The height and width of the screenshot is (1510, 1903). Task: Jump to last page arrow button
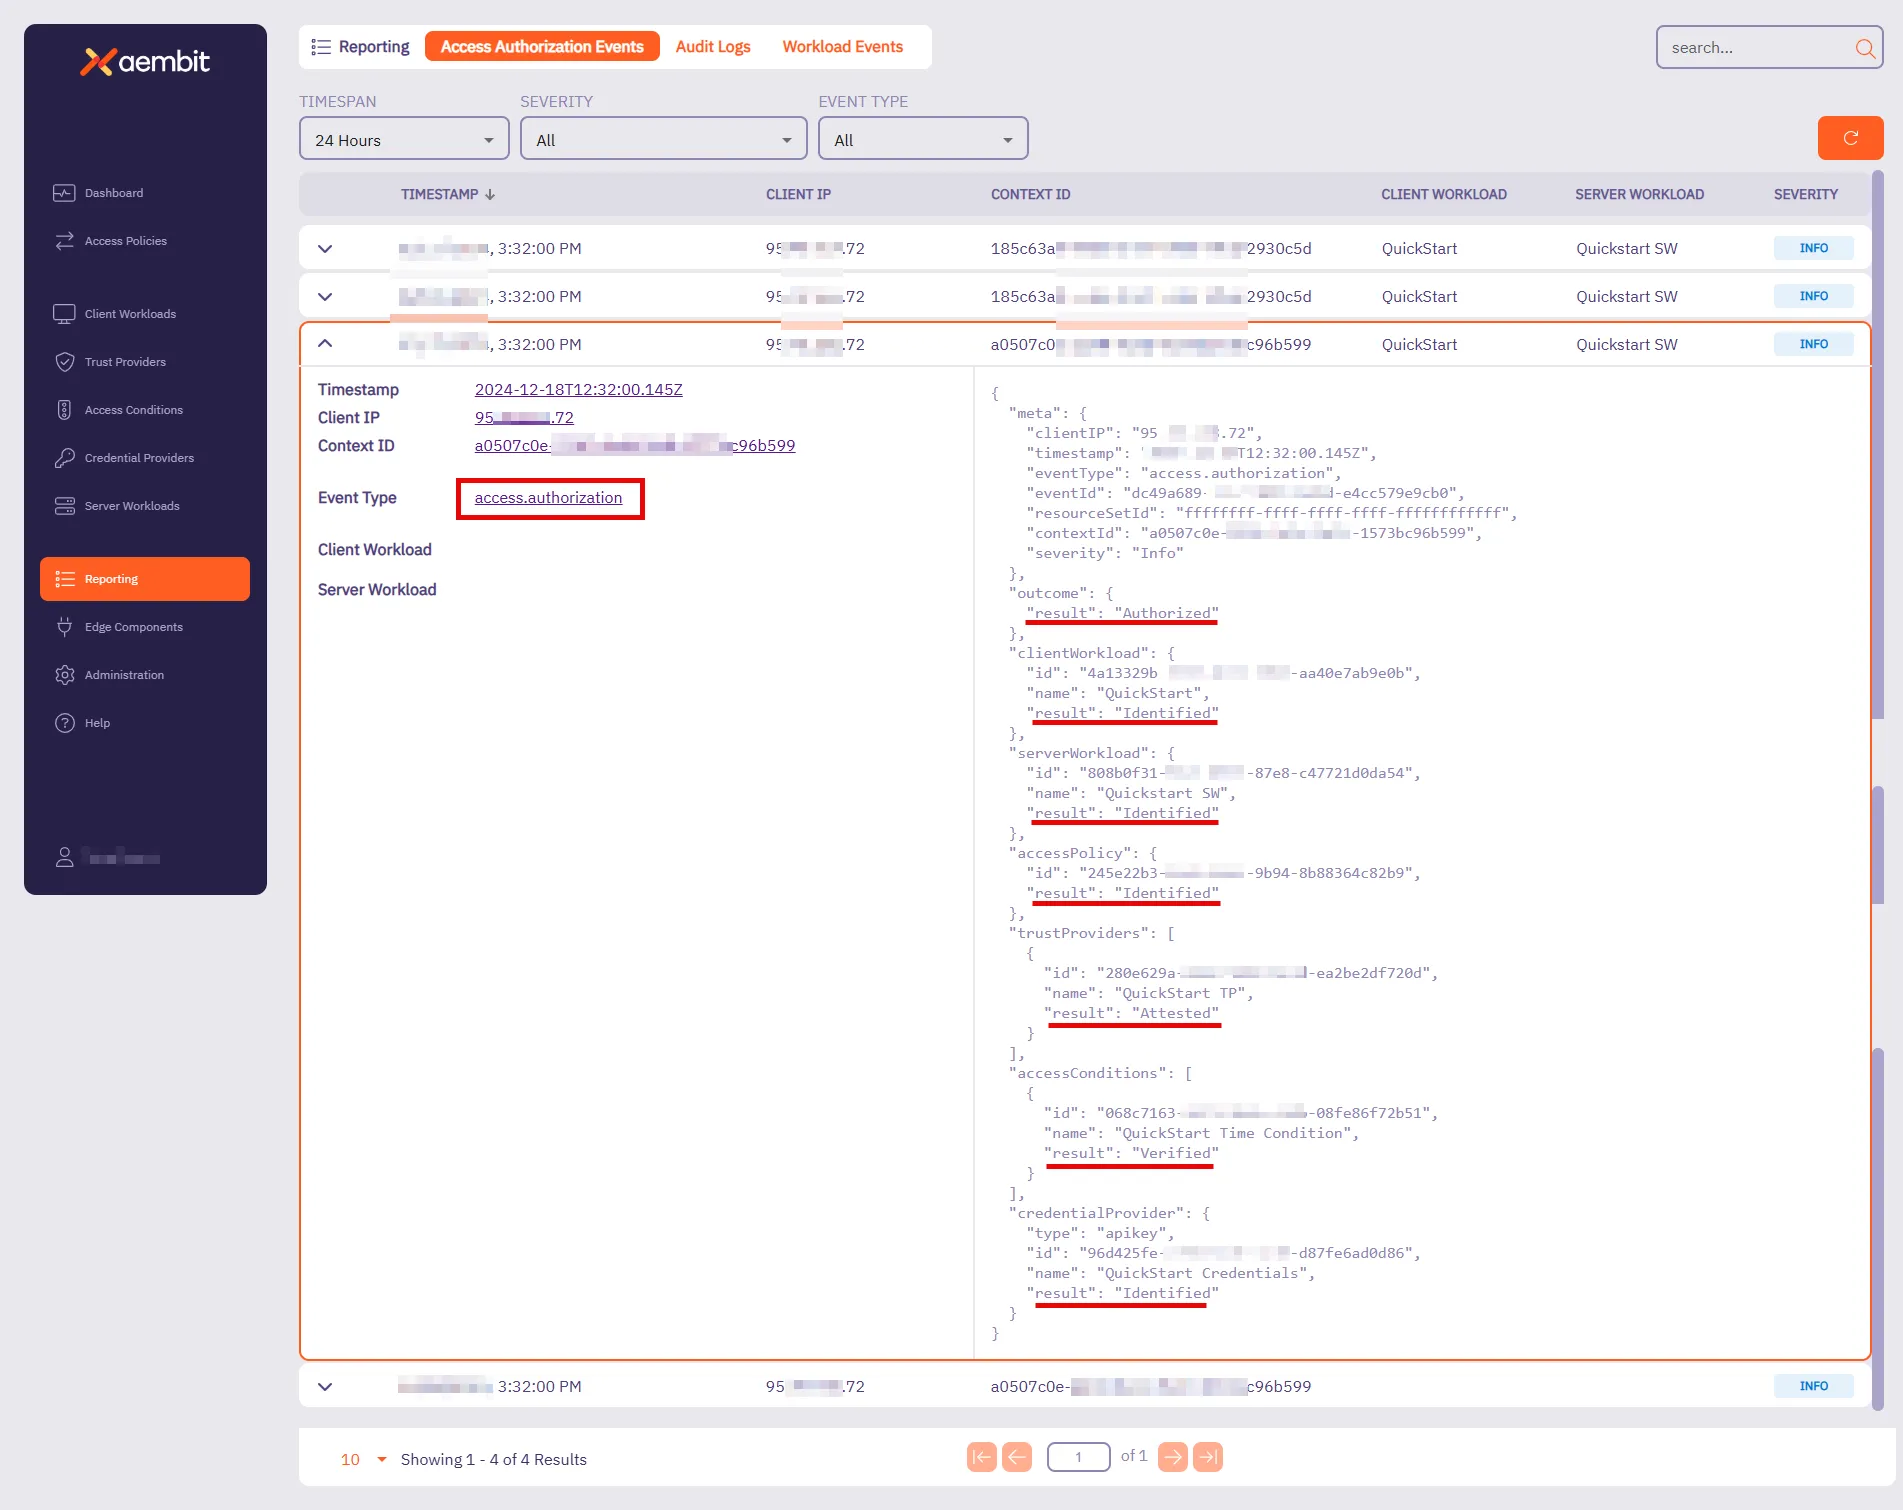[1208, 1457]
